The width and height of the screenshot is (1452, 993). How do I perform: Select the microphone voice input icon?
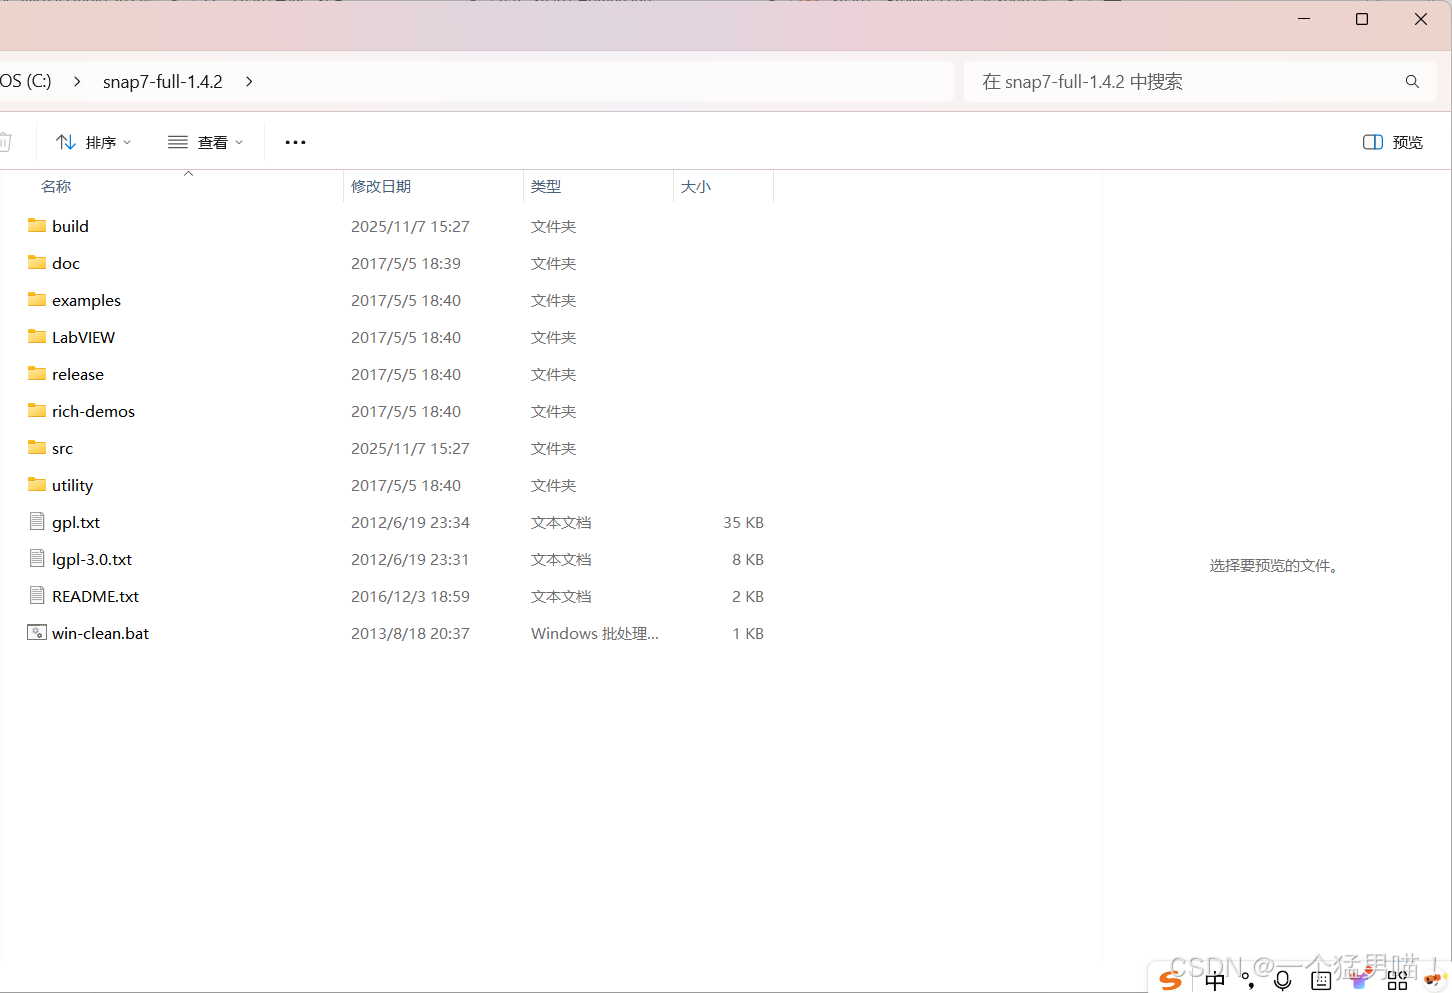1282,980
